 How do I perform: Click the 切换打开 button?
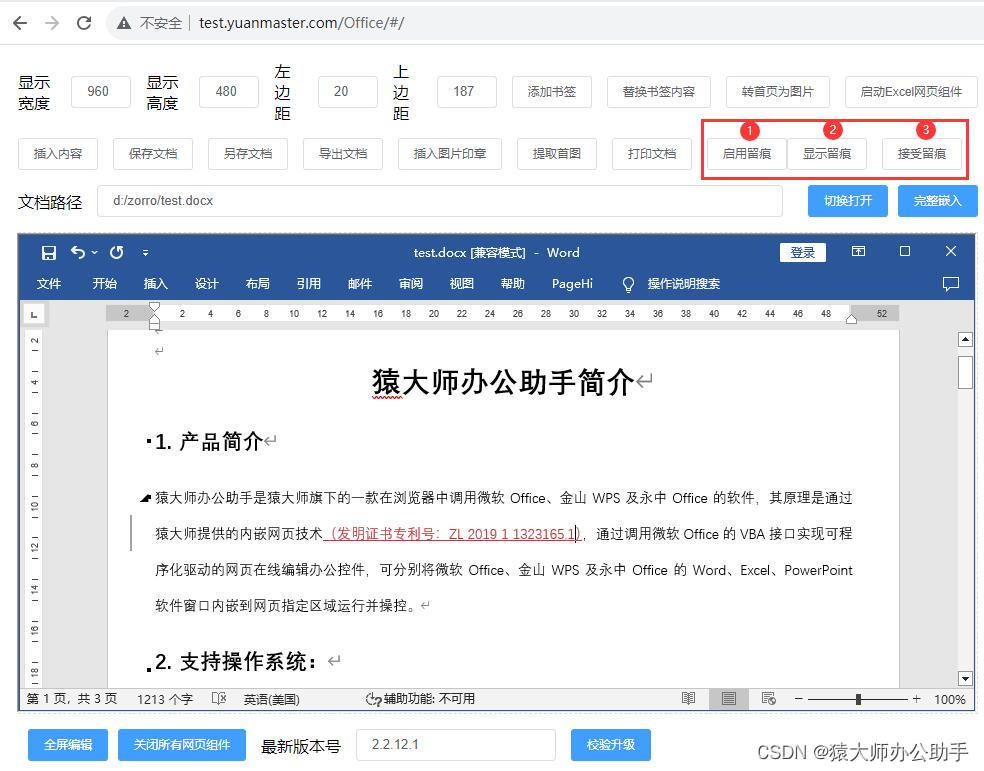(x=848, y=201)
